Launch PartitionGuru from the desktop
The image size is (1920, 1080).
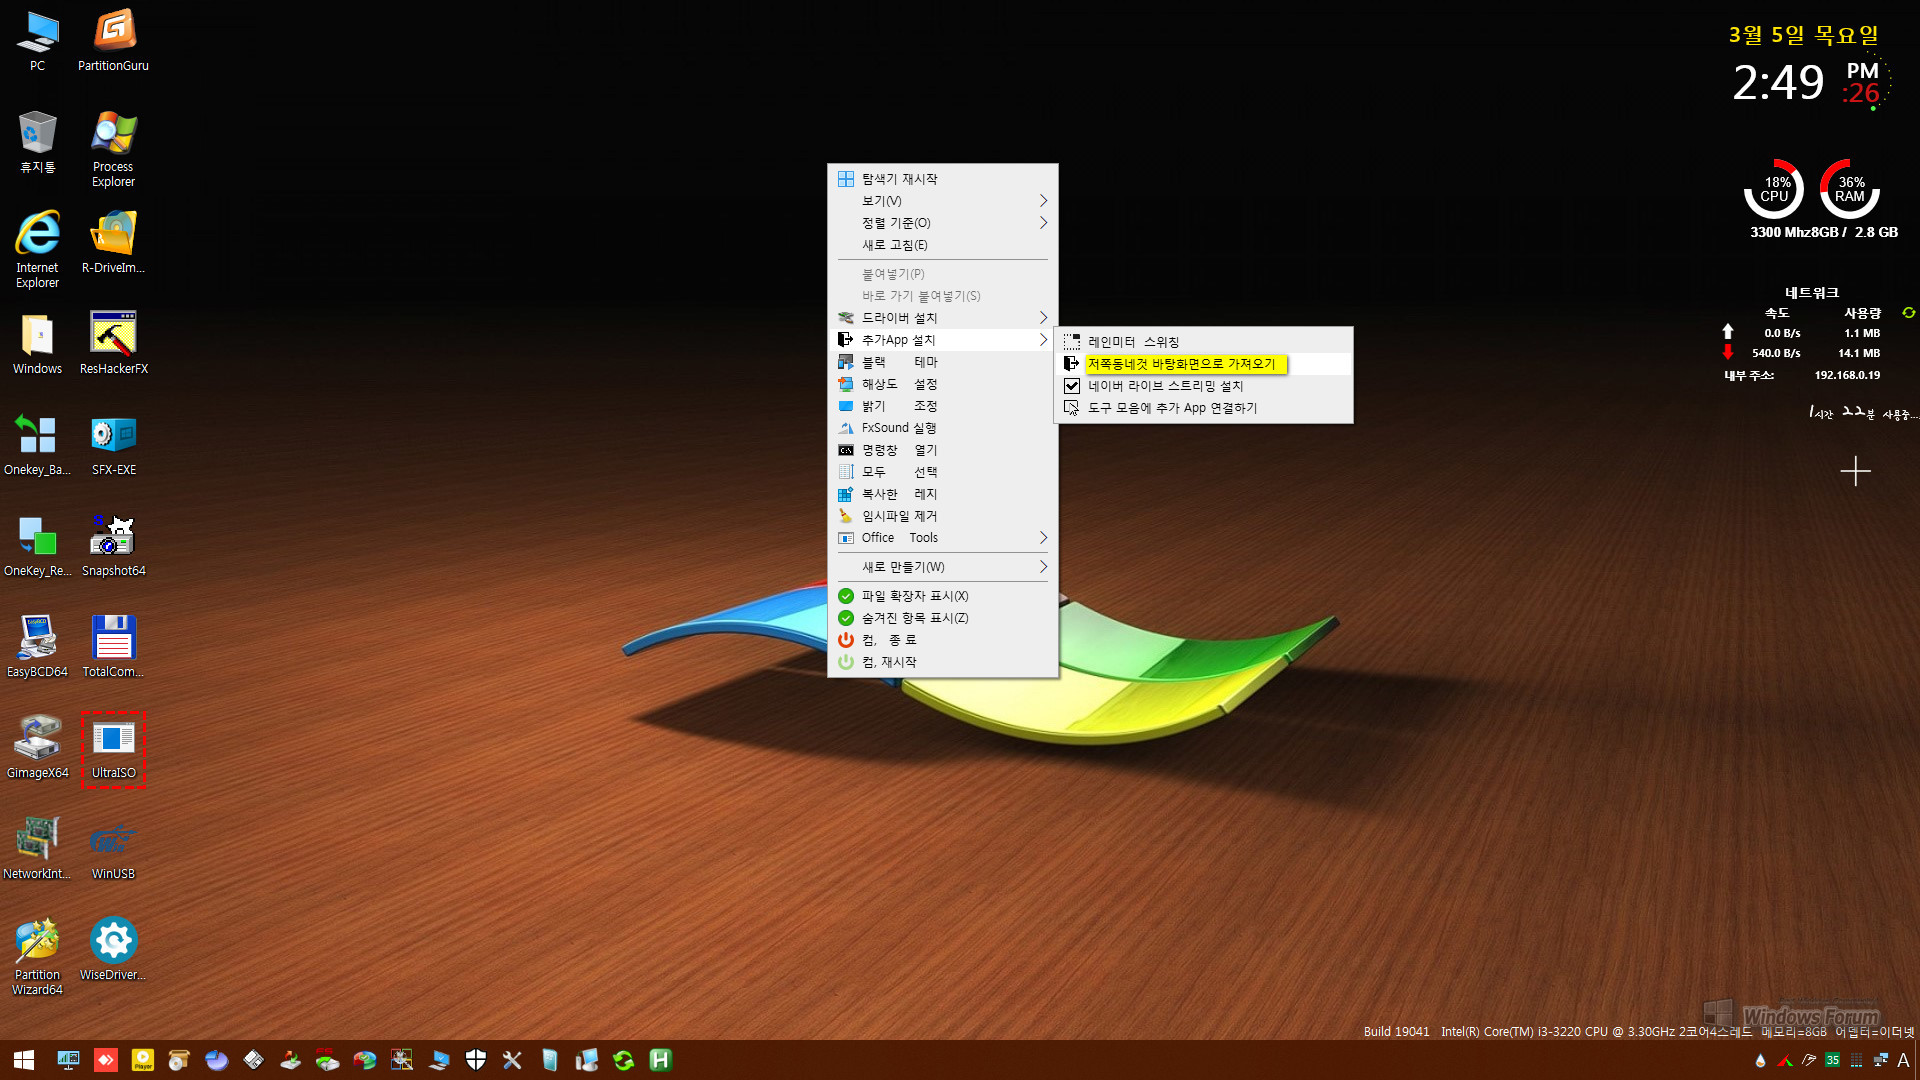pos(113,42)
